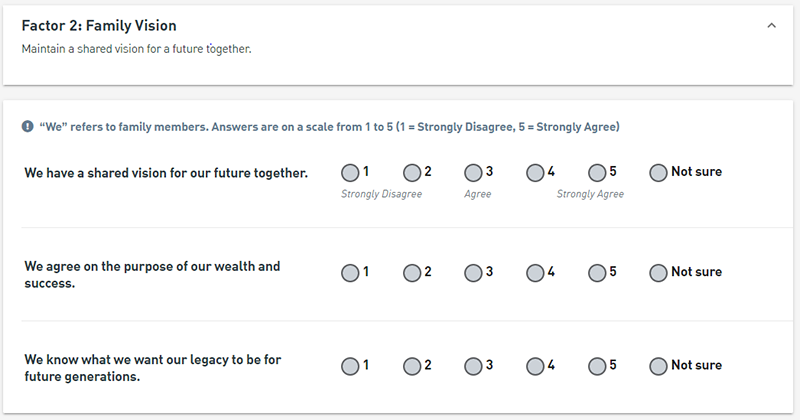Choose 2 for purpose of wealth statement
Viewport: 800px width, 420px height.
[412, 273]
